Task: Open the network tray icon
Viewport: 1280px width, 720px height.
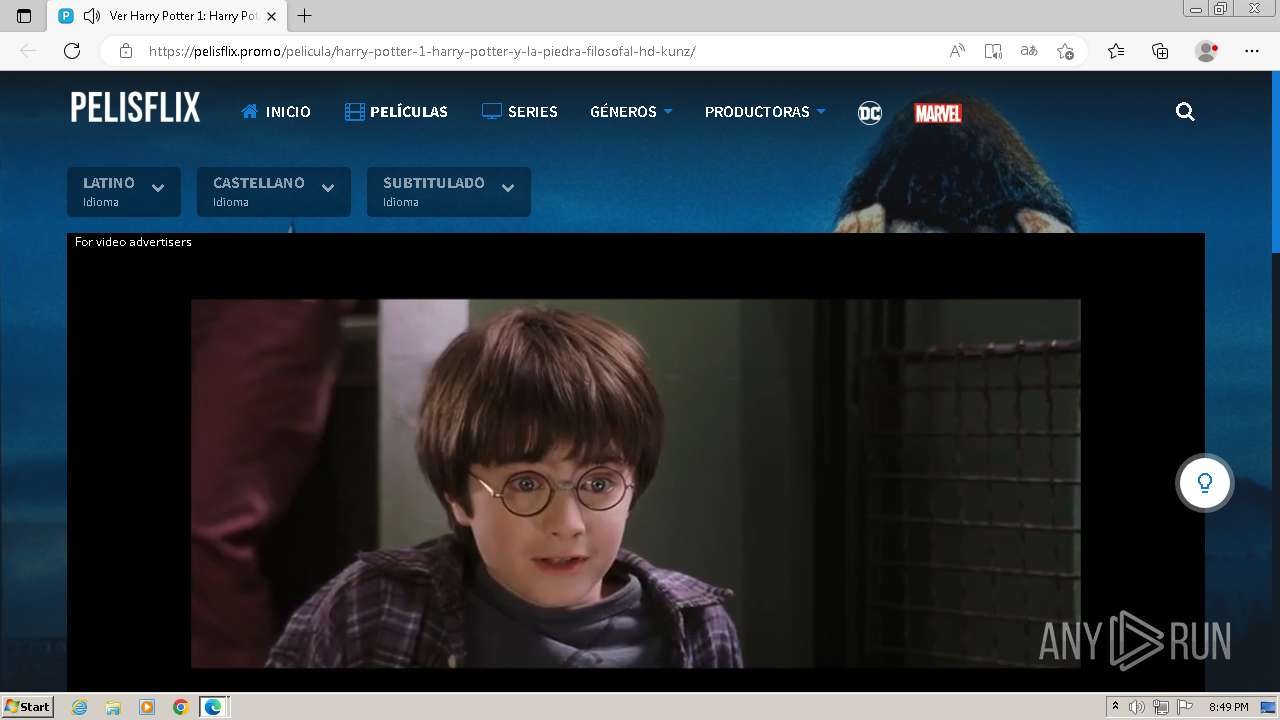Action: click(1160, 707)
